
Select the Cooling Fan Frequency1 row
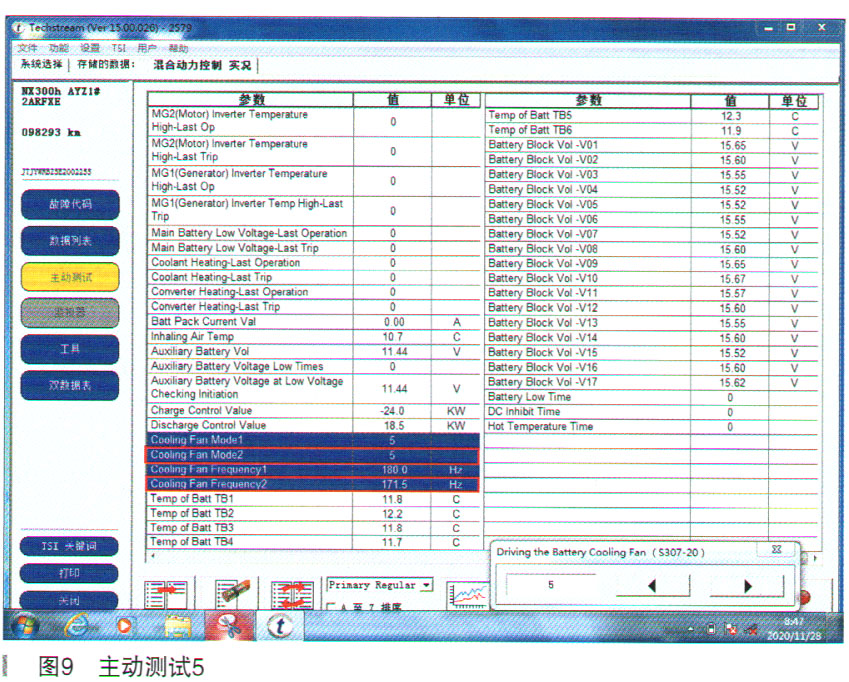tap(313, 469)
